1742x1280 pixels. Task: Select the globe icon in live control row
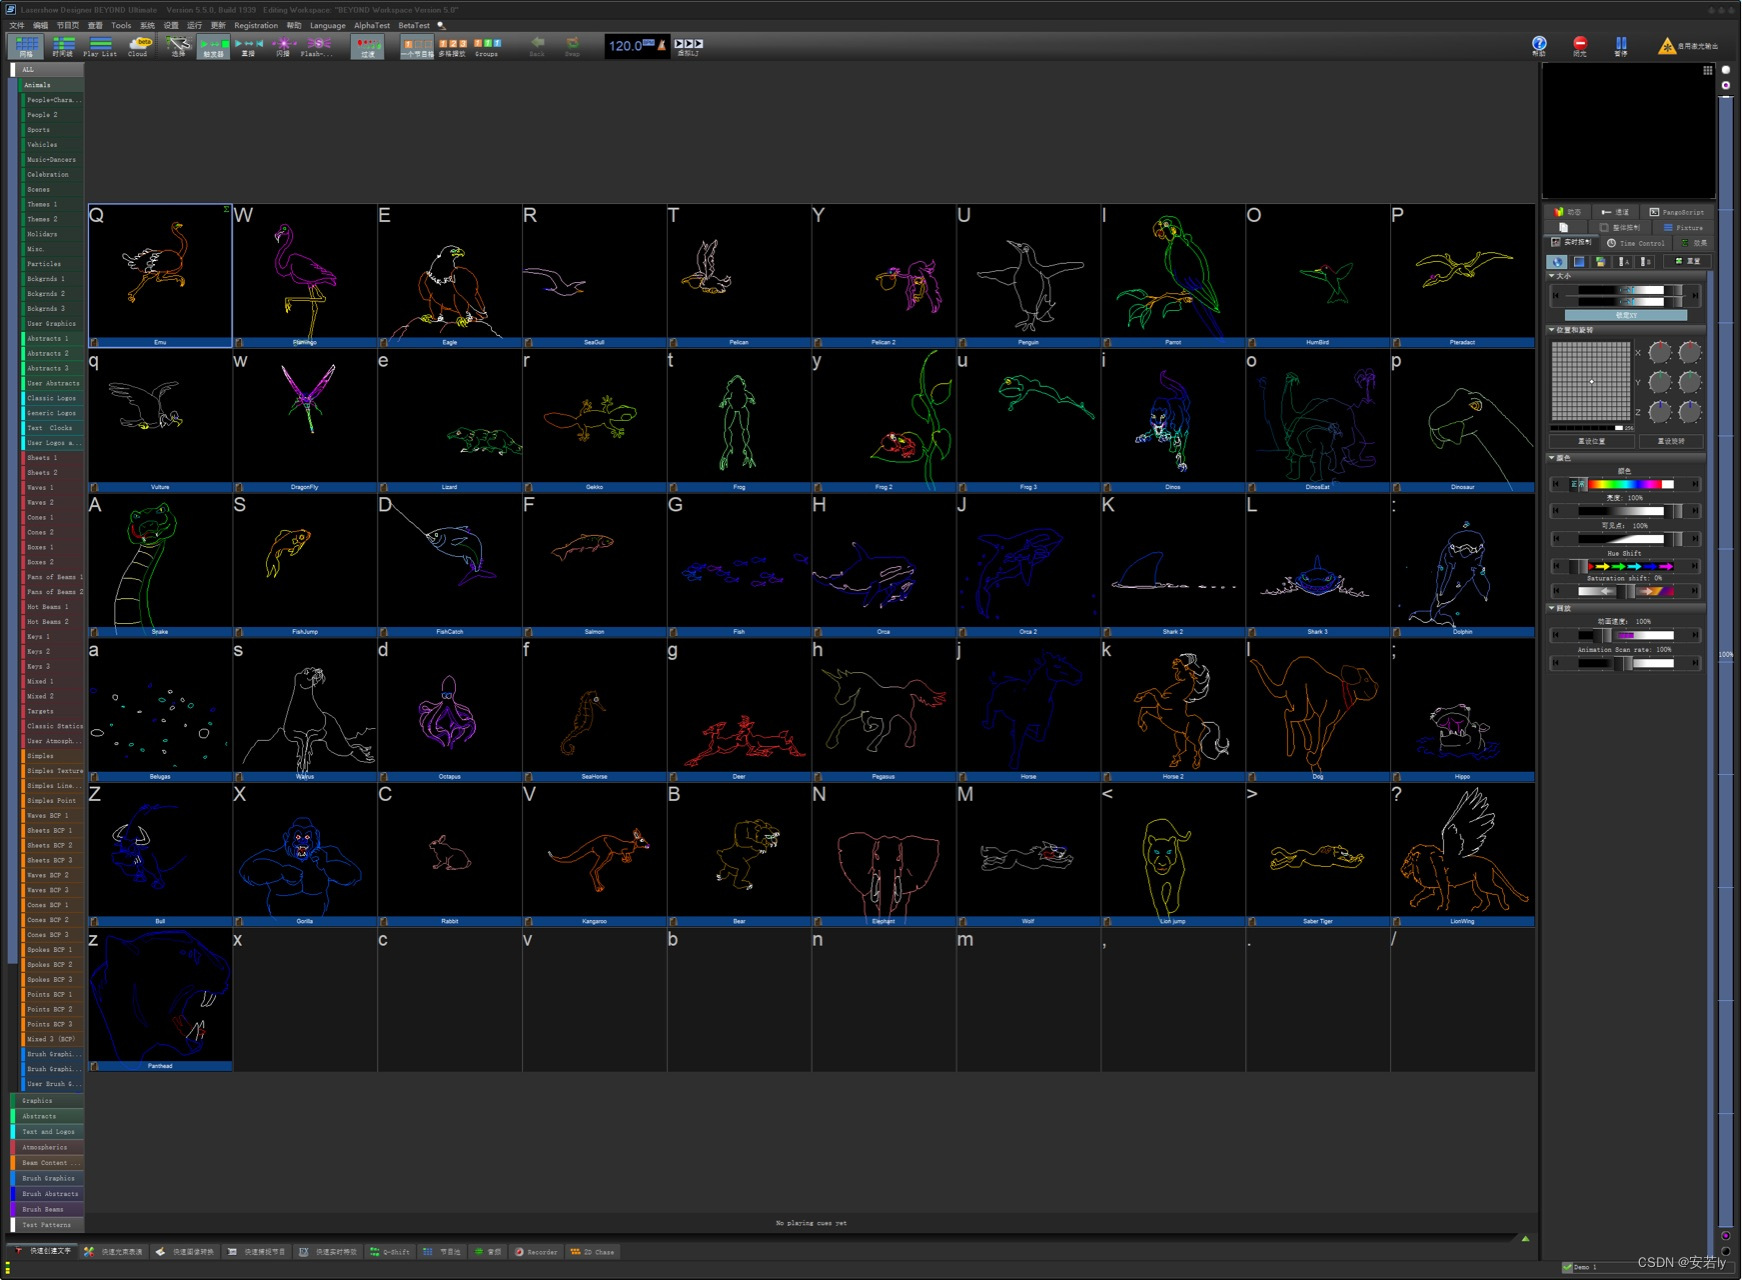[x=1558, y=261]
